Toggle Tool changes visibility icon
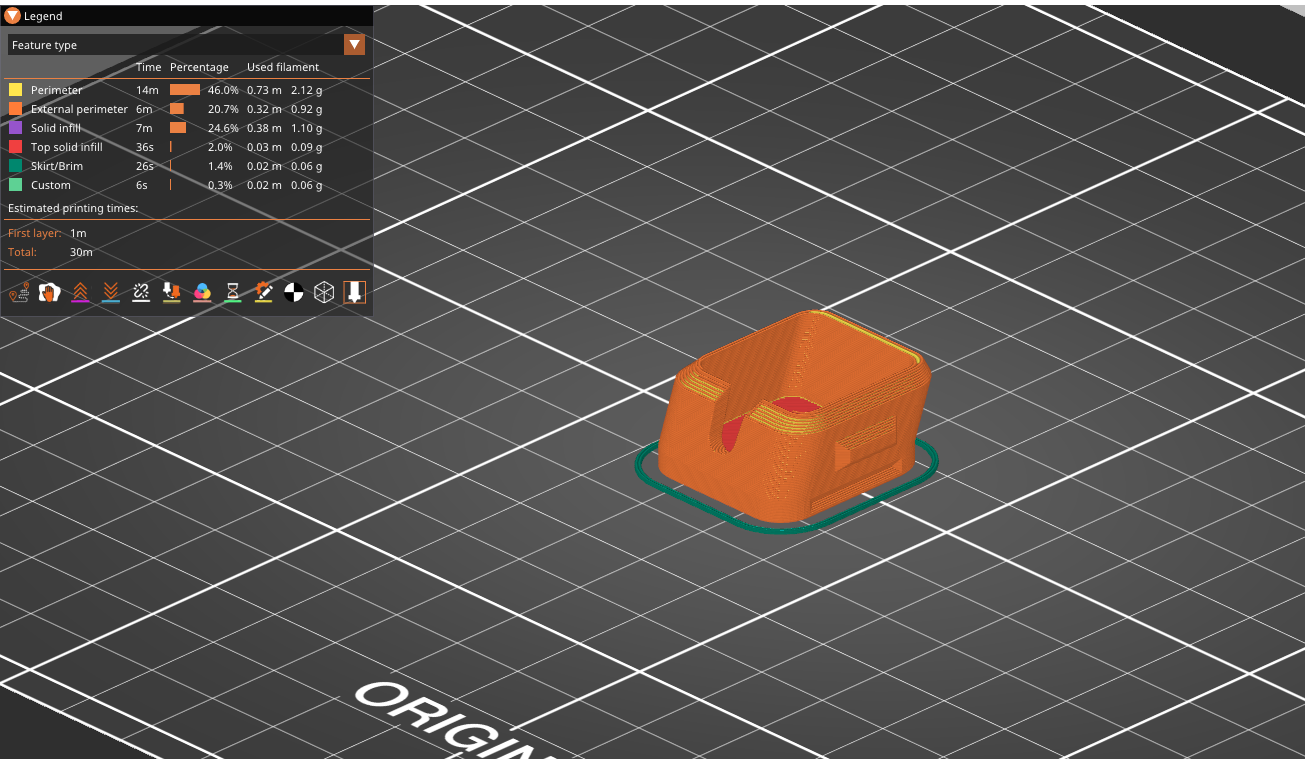This screenshot has width=1305, height=759. pos(171,292)
